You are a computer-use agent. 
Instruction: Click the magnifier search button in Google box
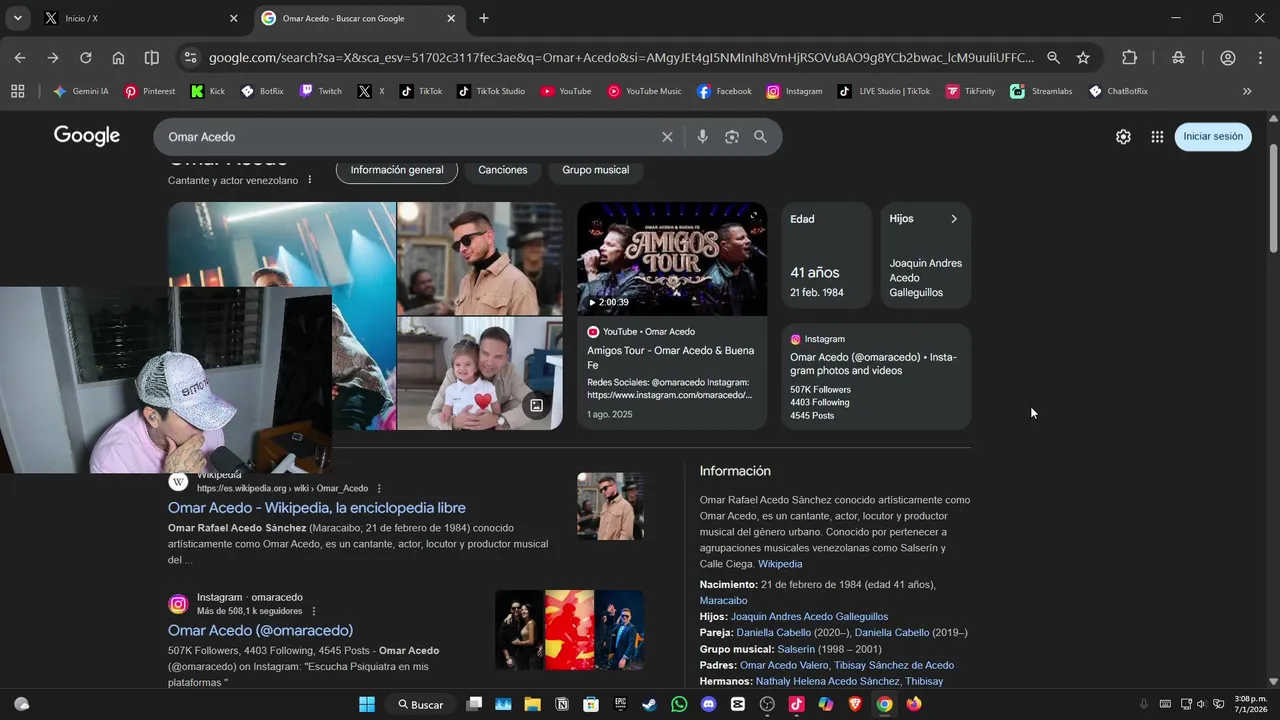[x=760, y=137]
